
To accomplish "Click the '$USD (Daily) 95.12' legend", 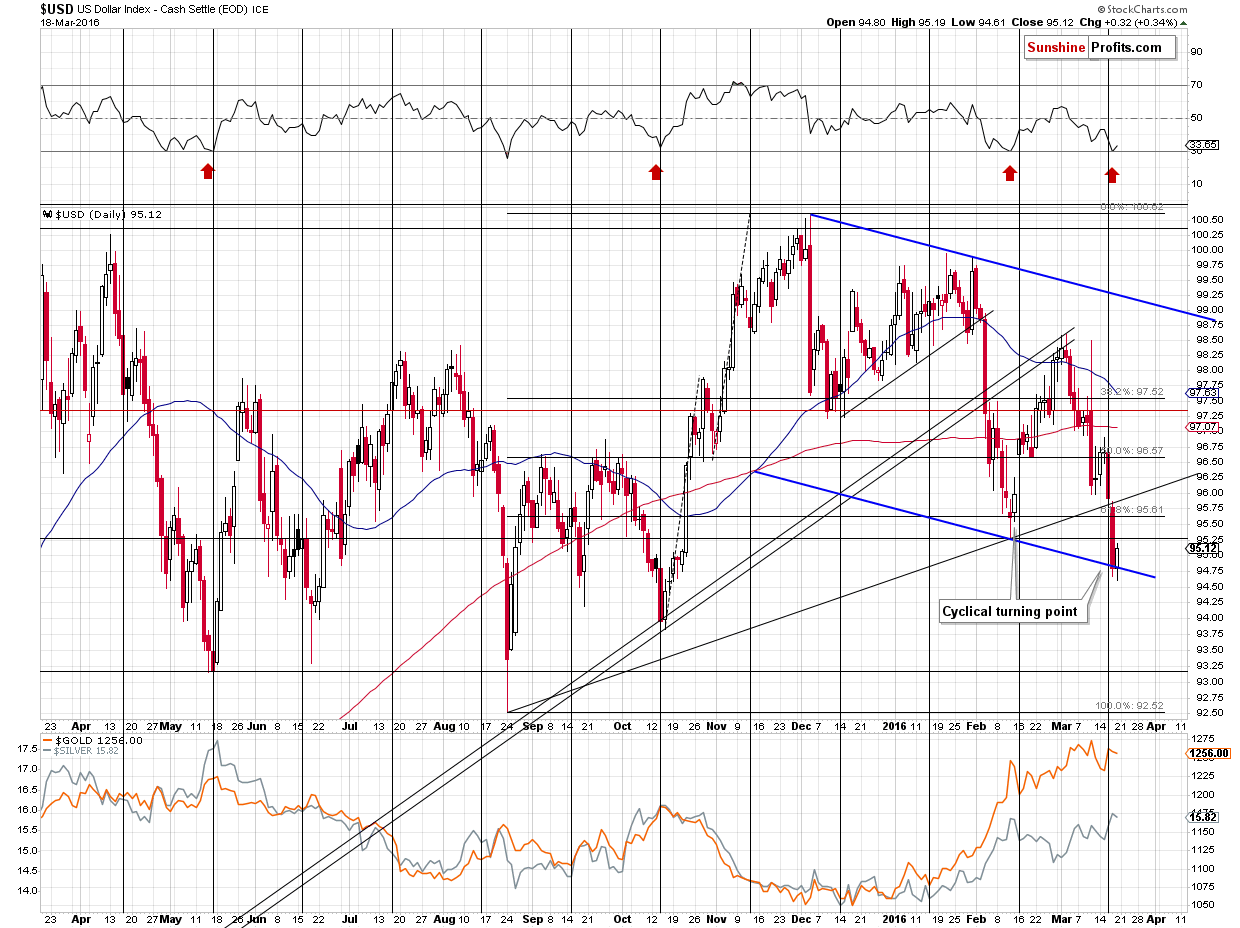I will point(108,214).
